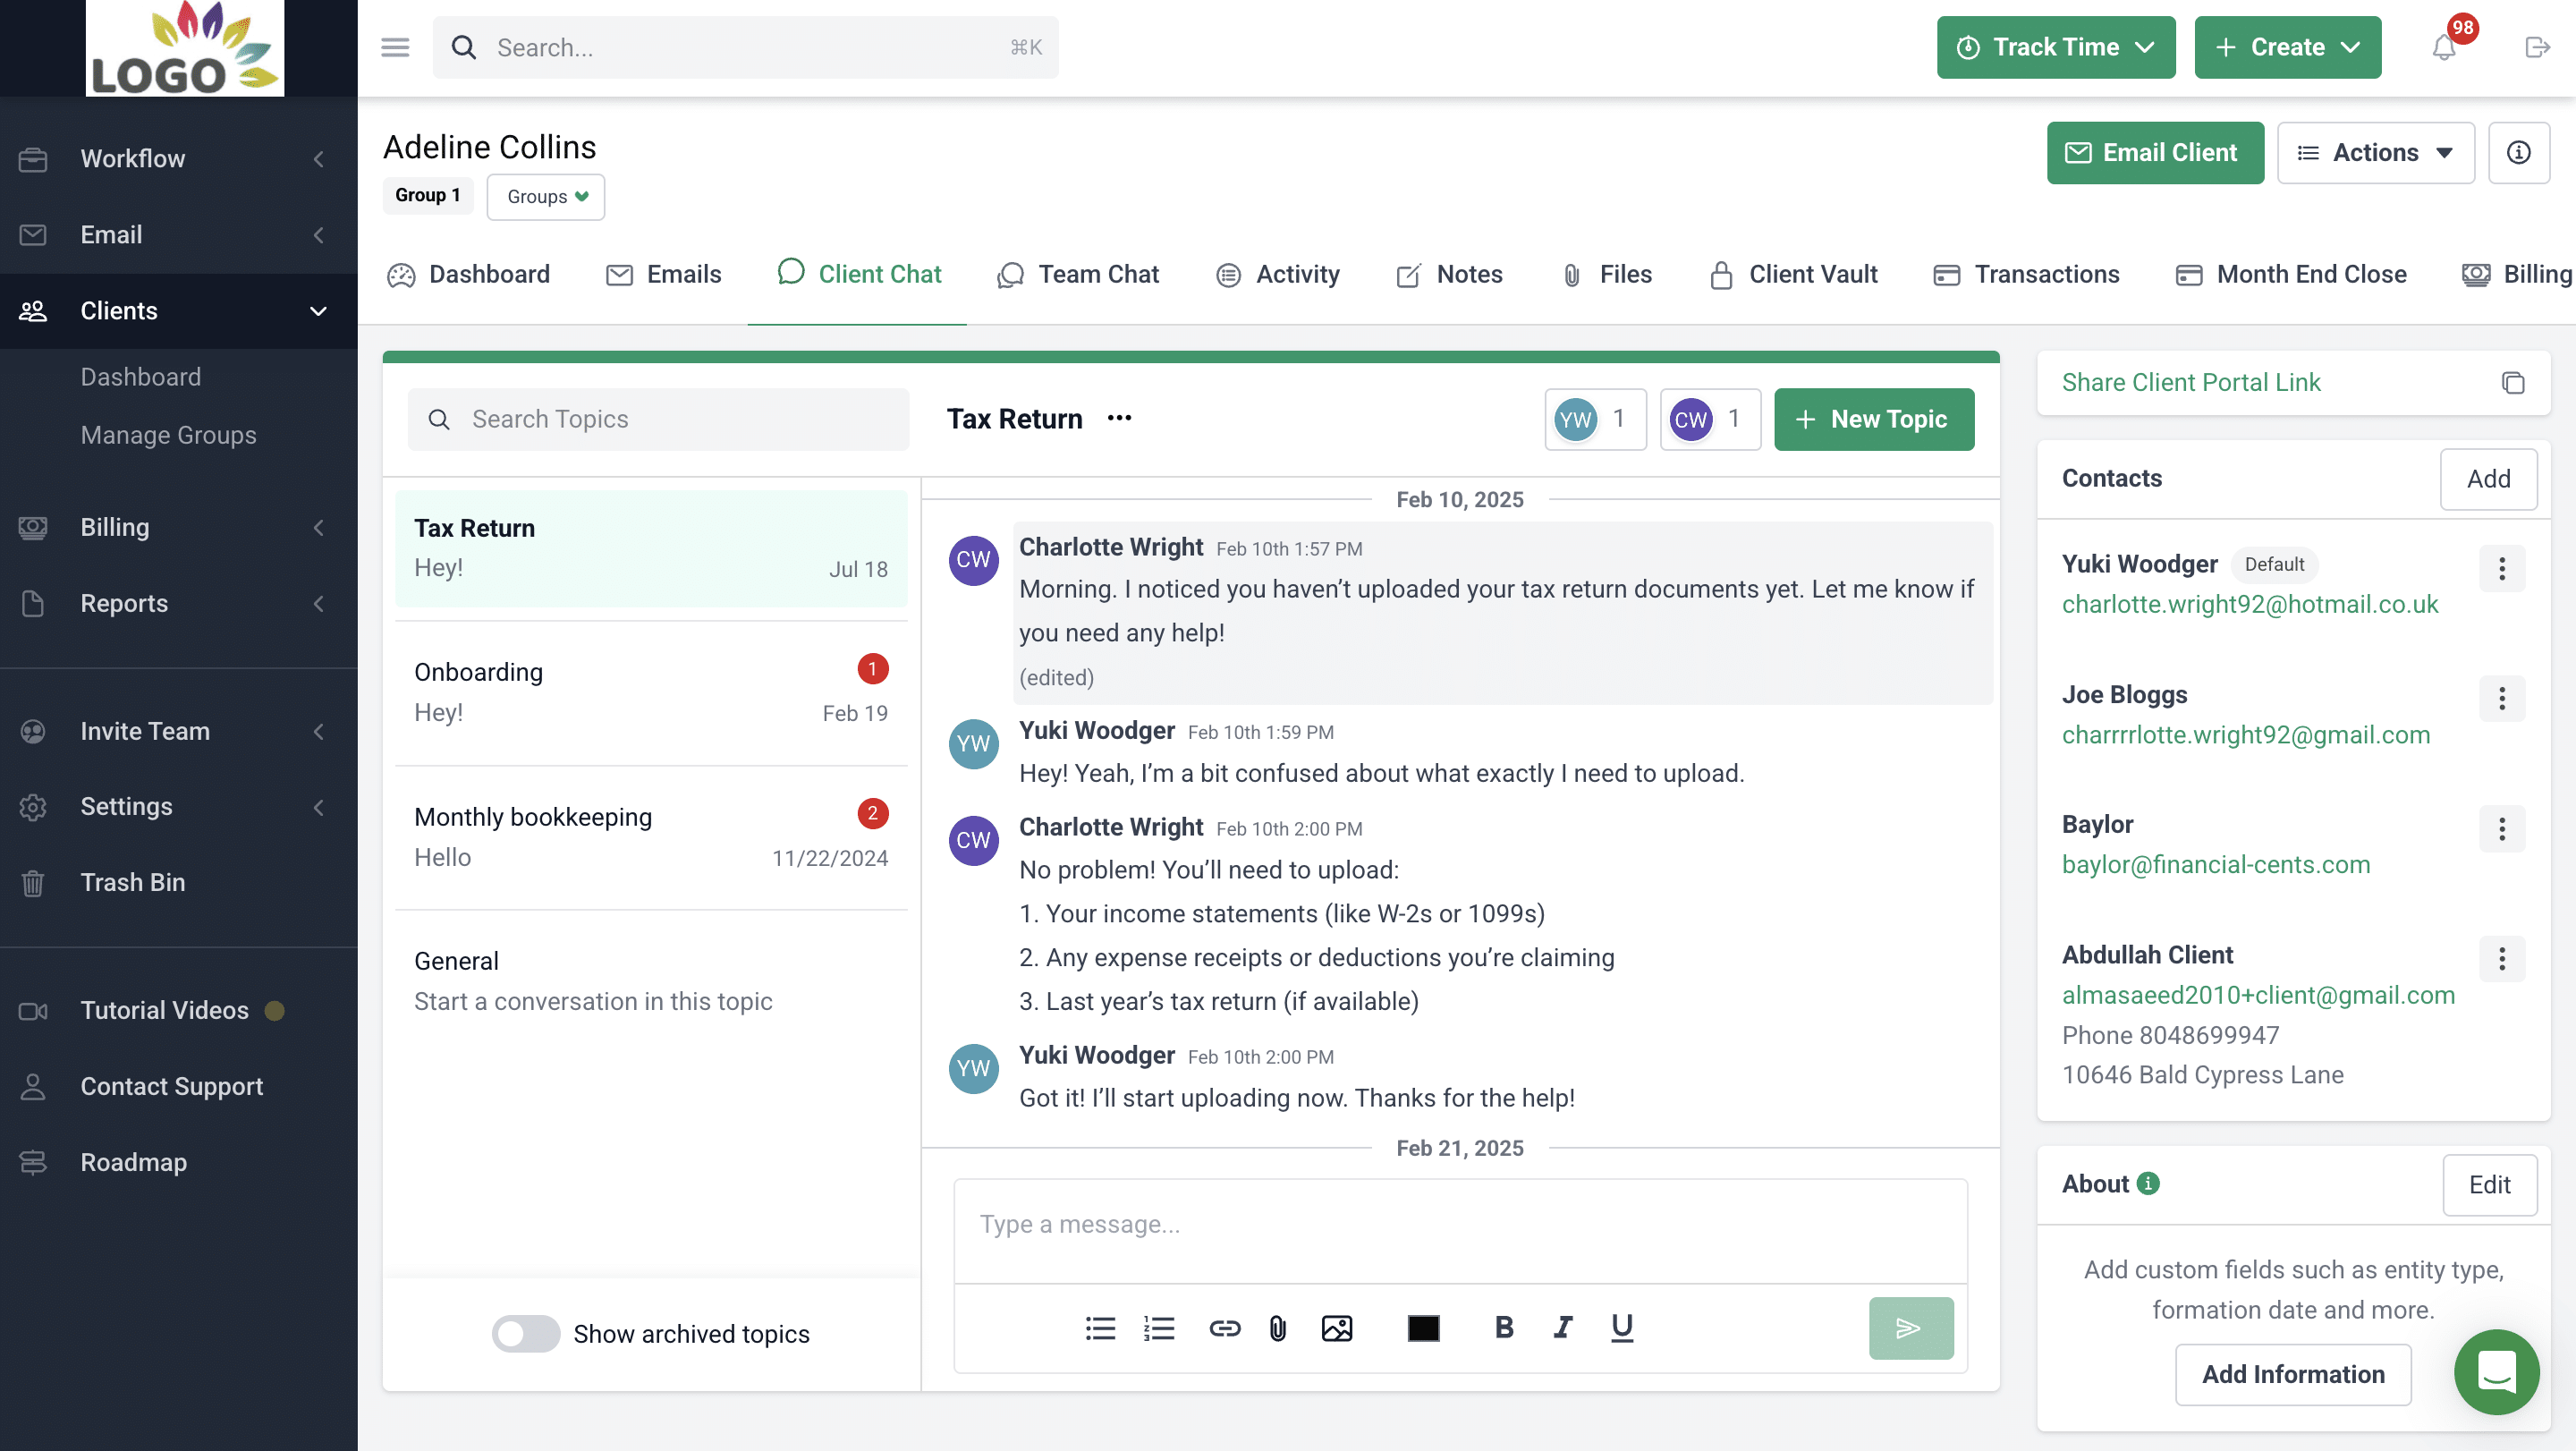Open options menu for Joe Bloggs contact
Image resolution: width=2576 pixels, height=1451 pixels.
pyautogui.click(x=2503, y=699)
